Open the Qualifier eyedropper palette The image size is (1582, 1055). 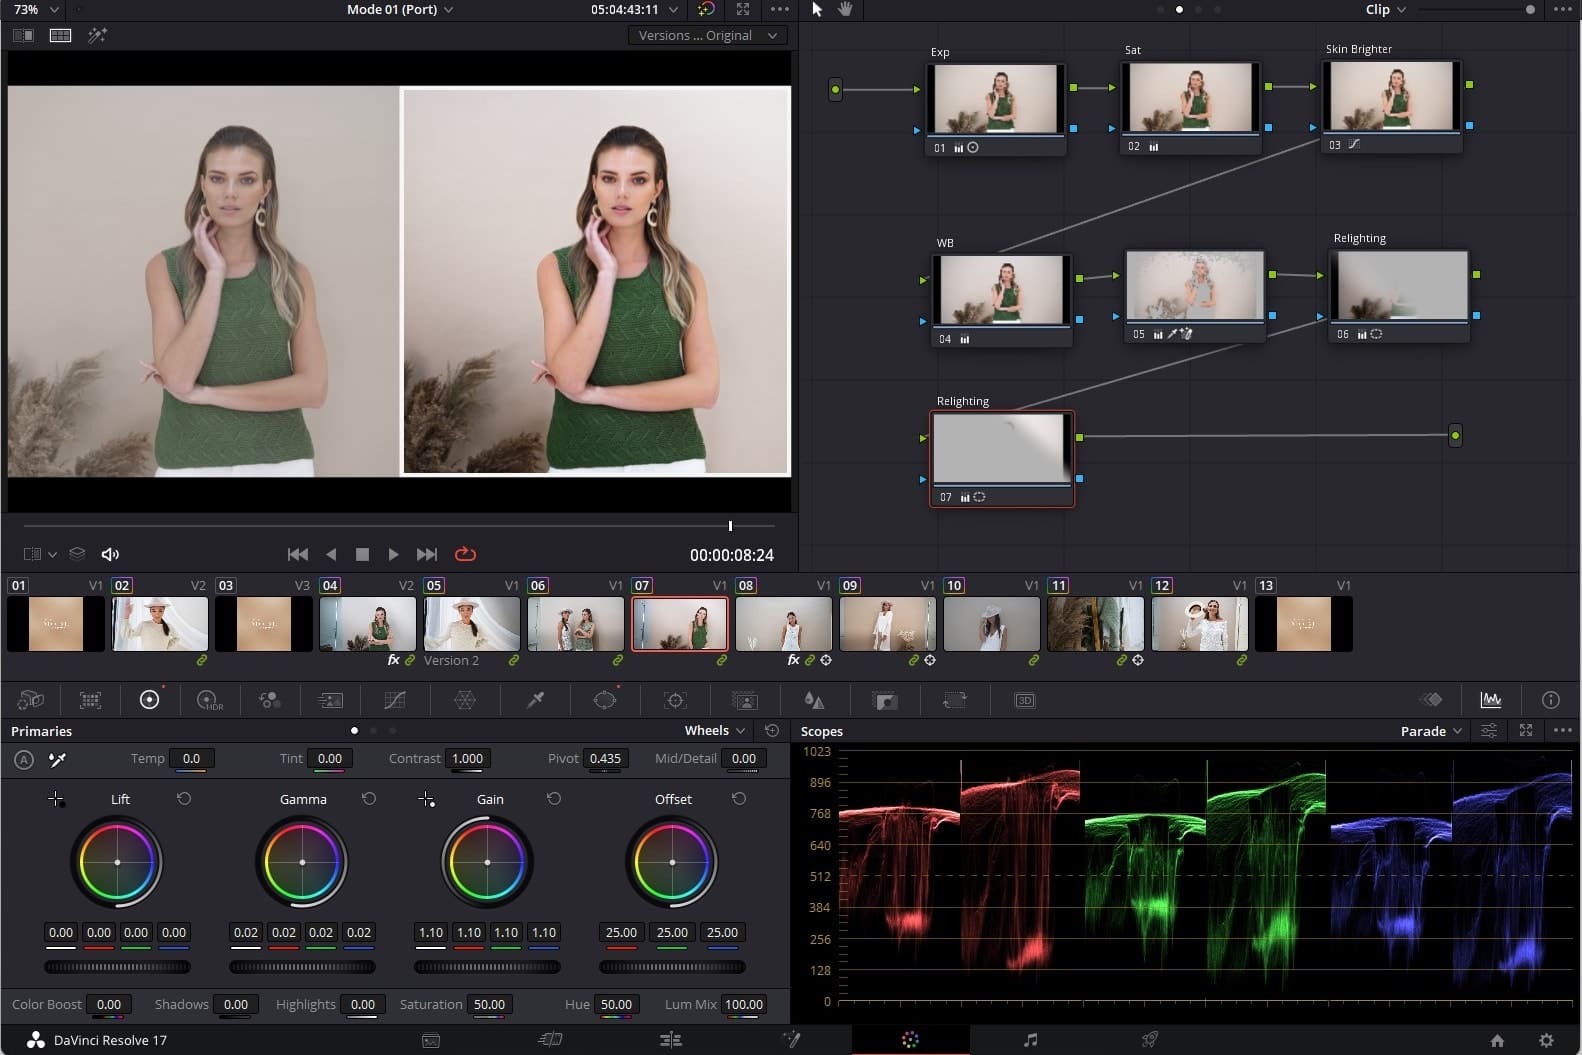pos(535,700)
